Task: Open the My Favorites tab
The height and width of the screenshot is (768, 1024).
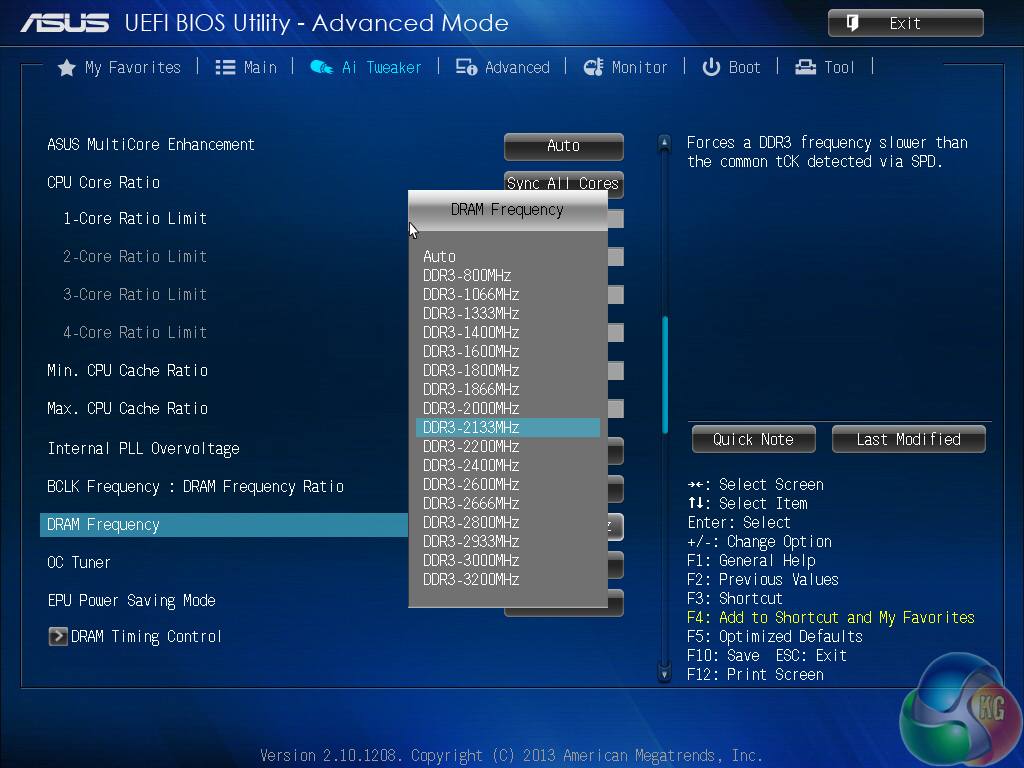Action: pos(120,67)
